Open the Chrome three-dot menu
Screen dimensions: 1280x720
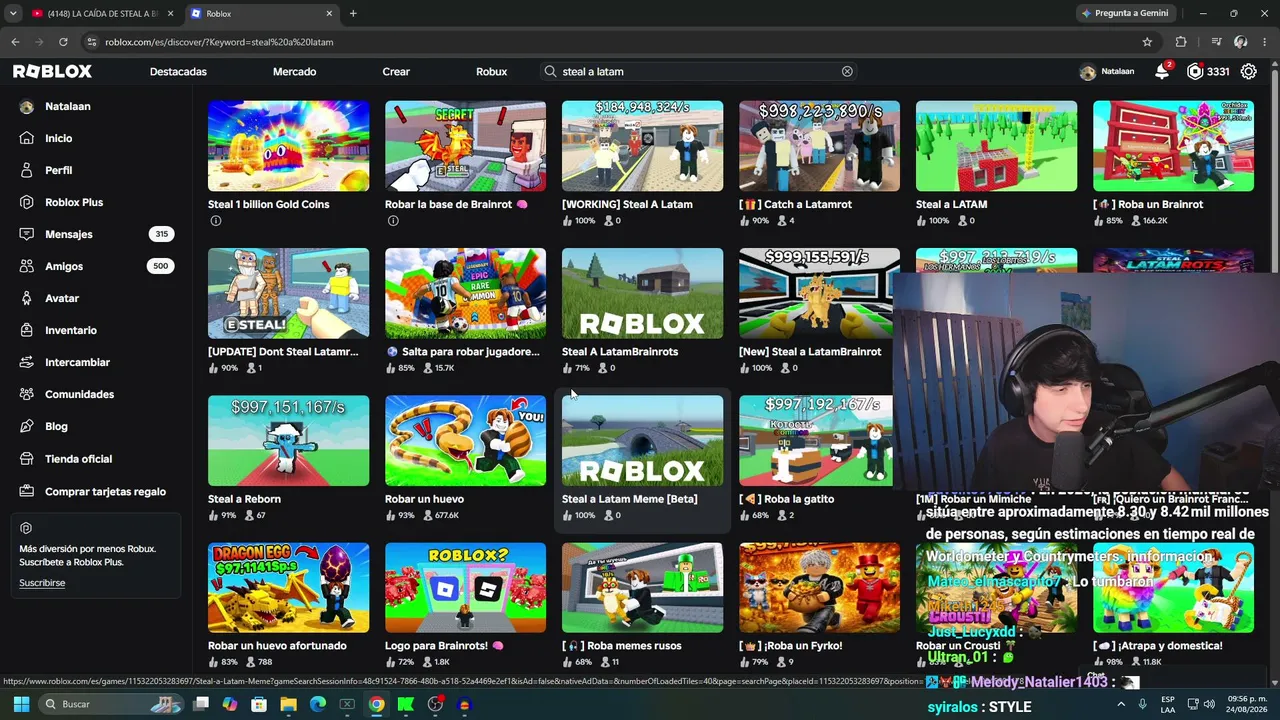click(1265, 42)
